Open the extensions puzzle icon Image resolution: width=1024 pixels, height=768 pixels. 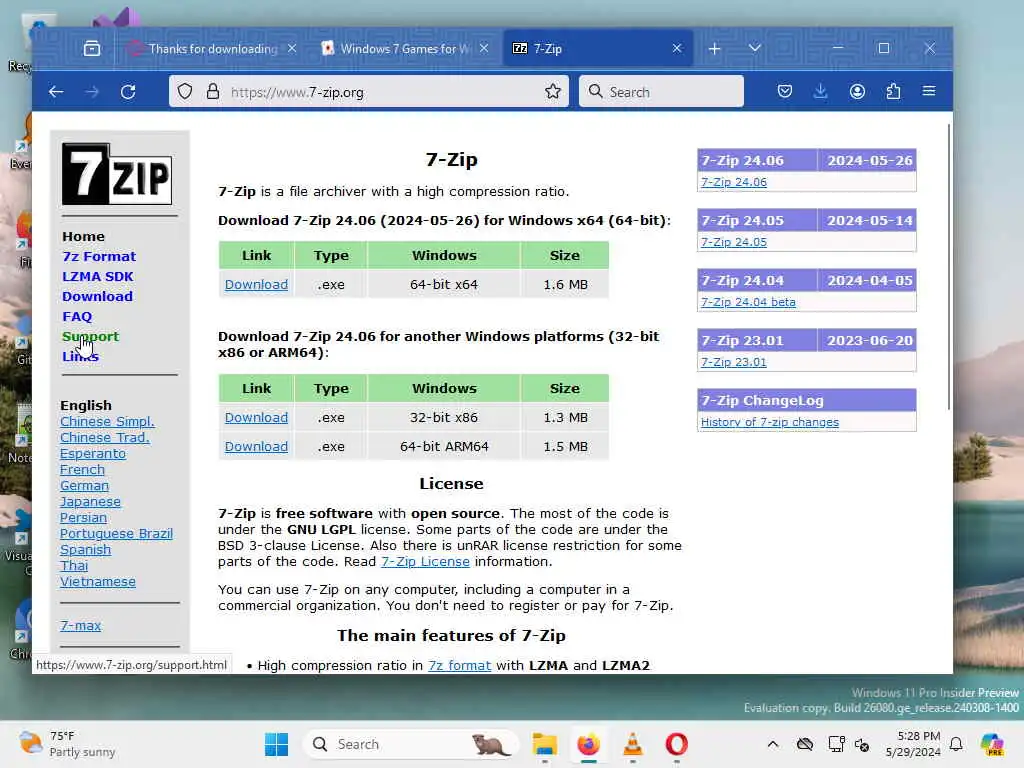tap(893, 91)
